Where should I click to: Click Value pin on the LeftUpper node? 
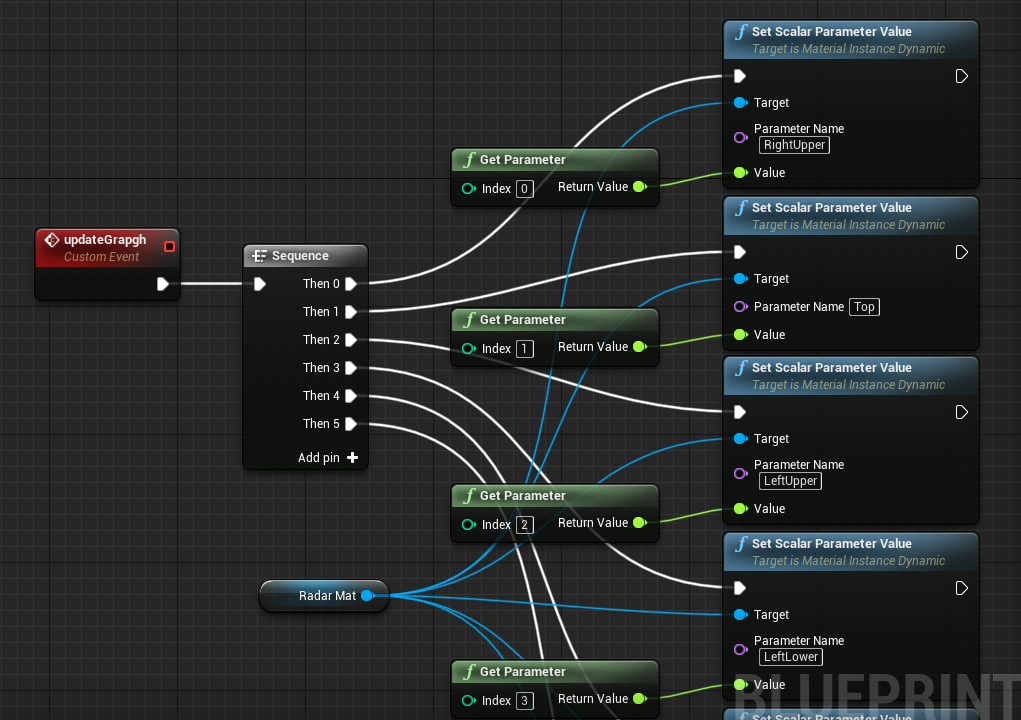pos(740,508)
